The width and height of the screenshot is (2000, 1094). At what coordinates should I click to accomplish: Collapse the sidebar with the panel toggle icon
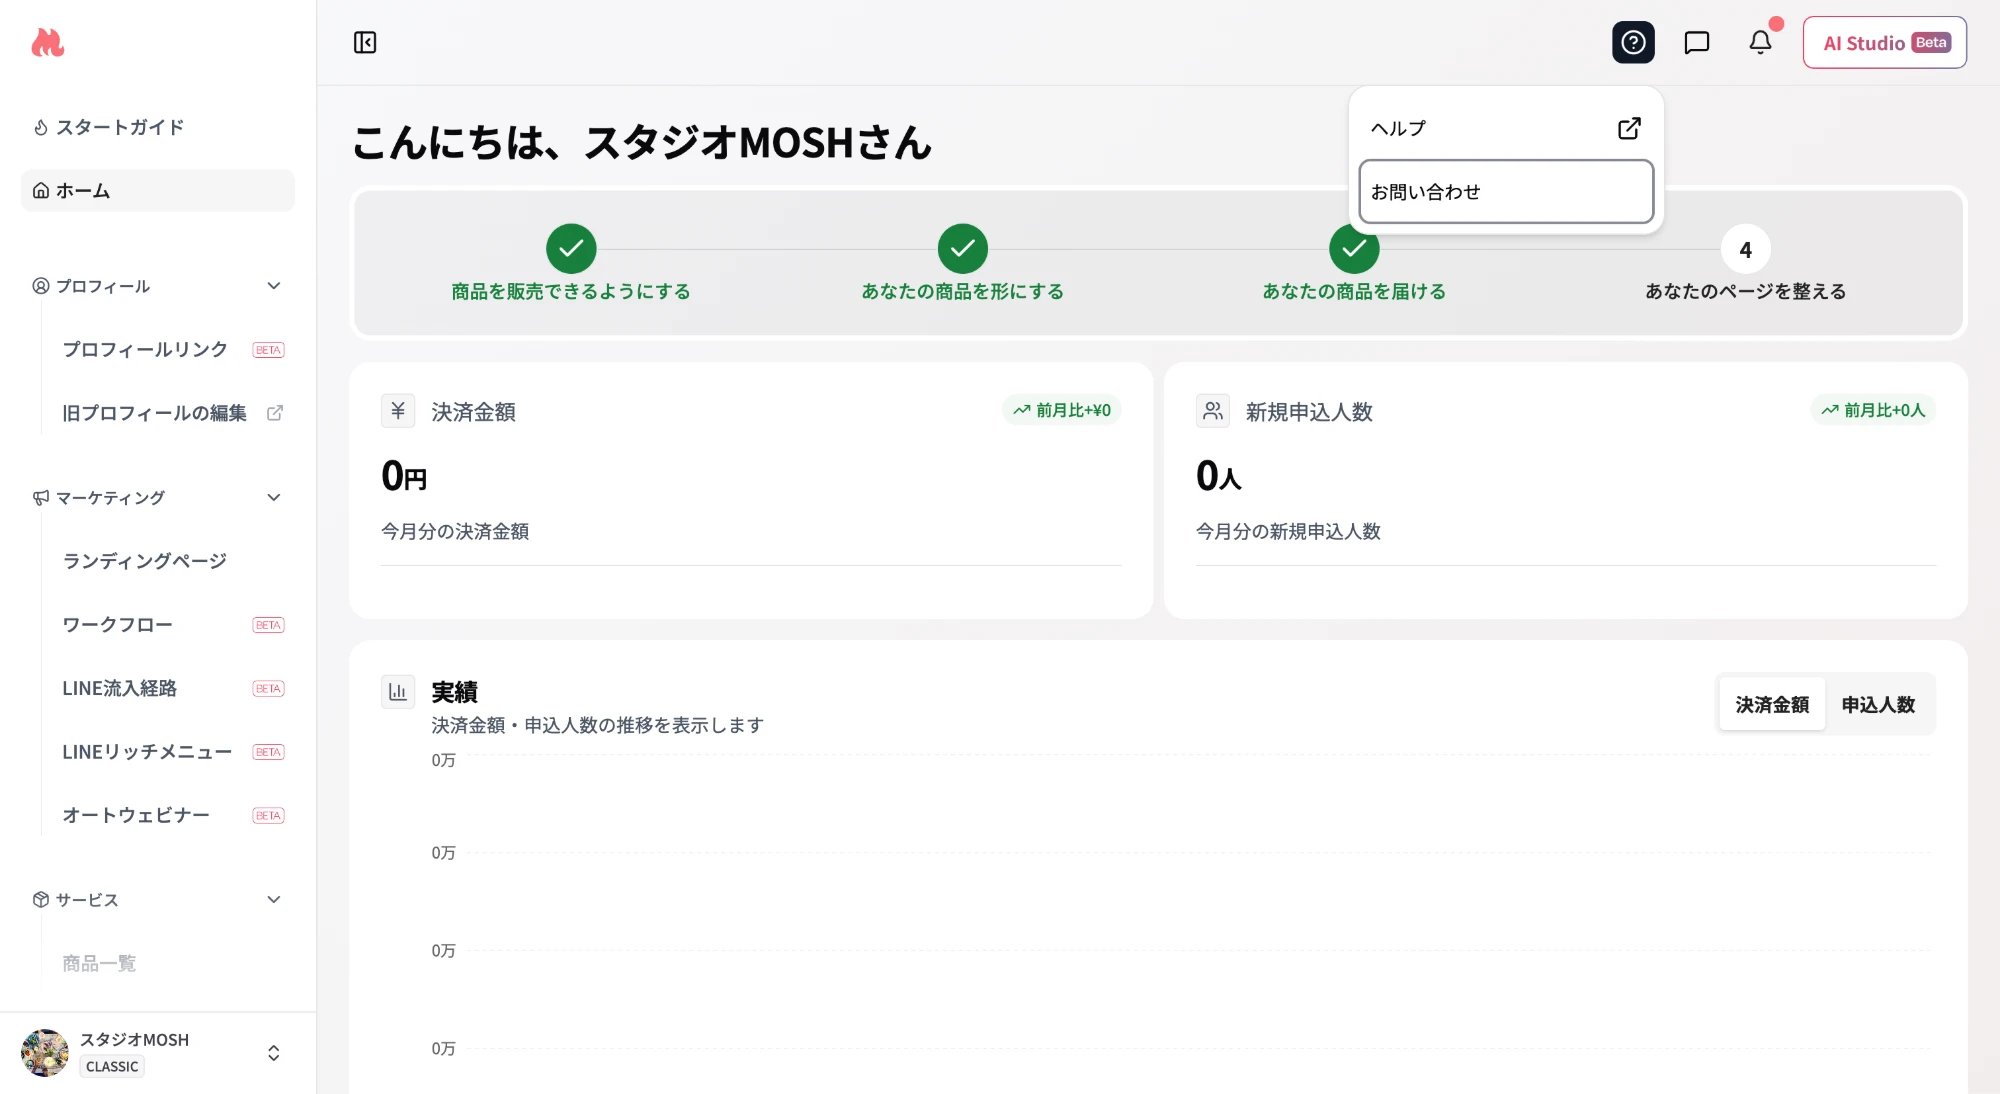[x=365, y=42]
